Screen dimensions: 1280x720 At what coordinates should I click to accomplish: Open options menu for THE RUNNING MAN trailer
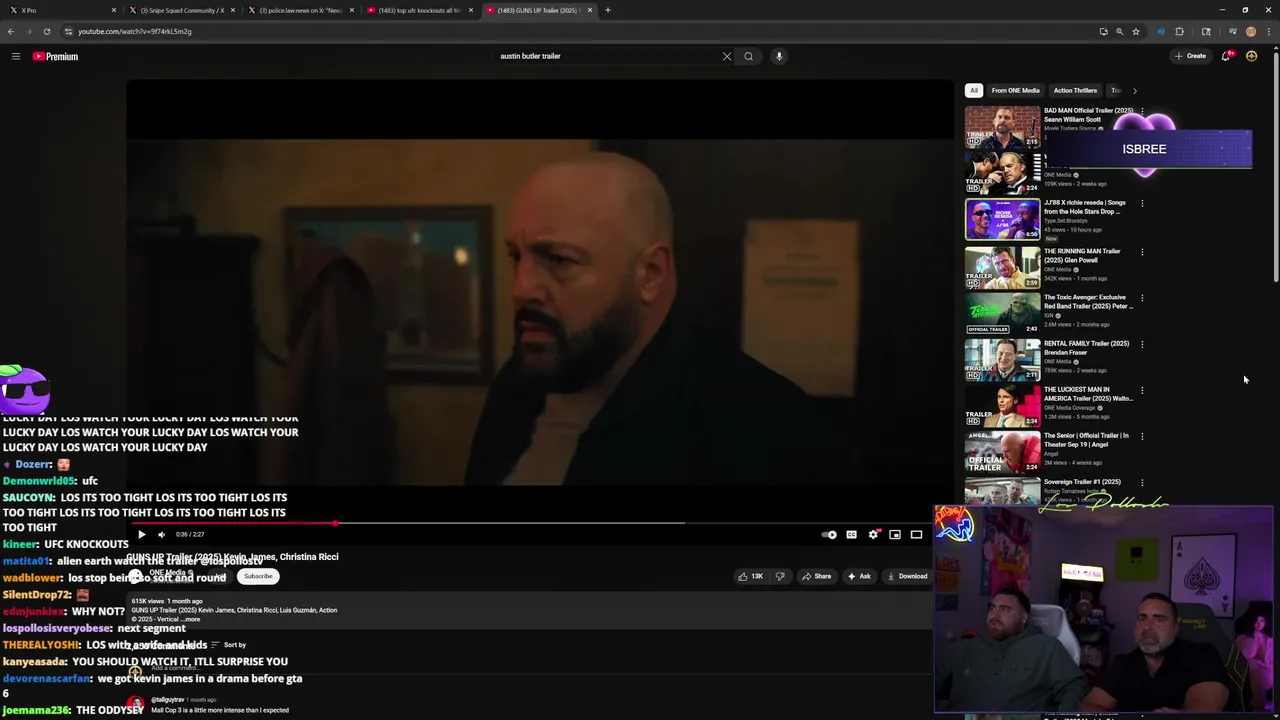[x=1142, y=252]
